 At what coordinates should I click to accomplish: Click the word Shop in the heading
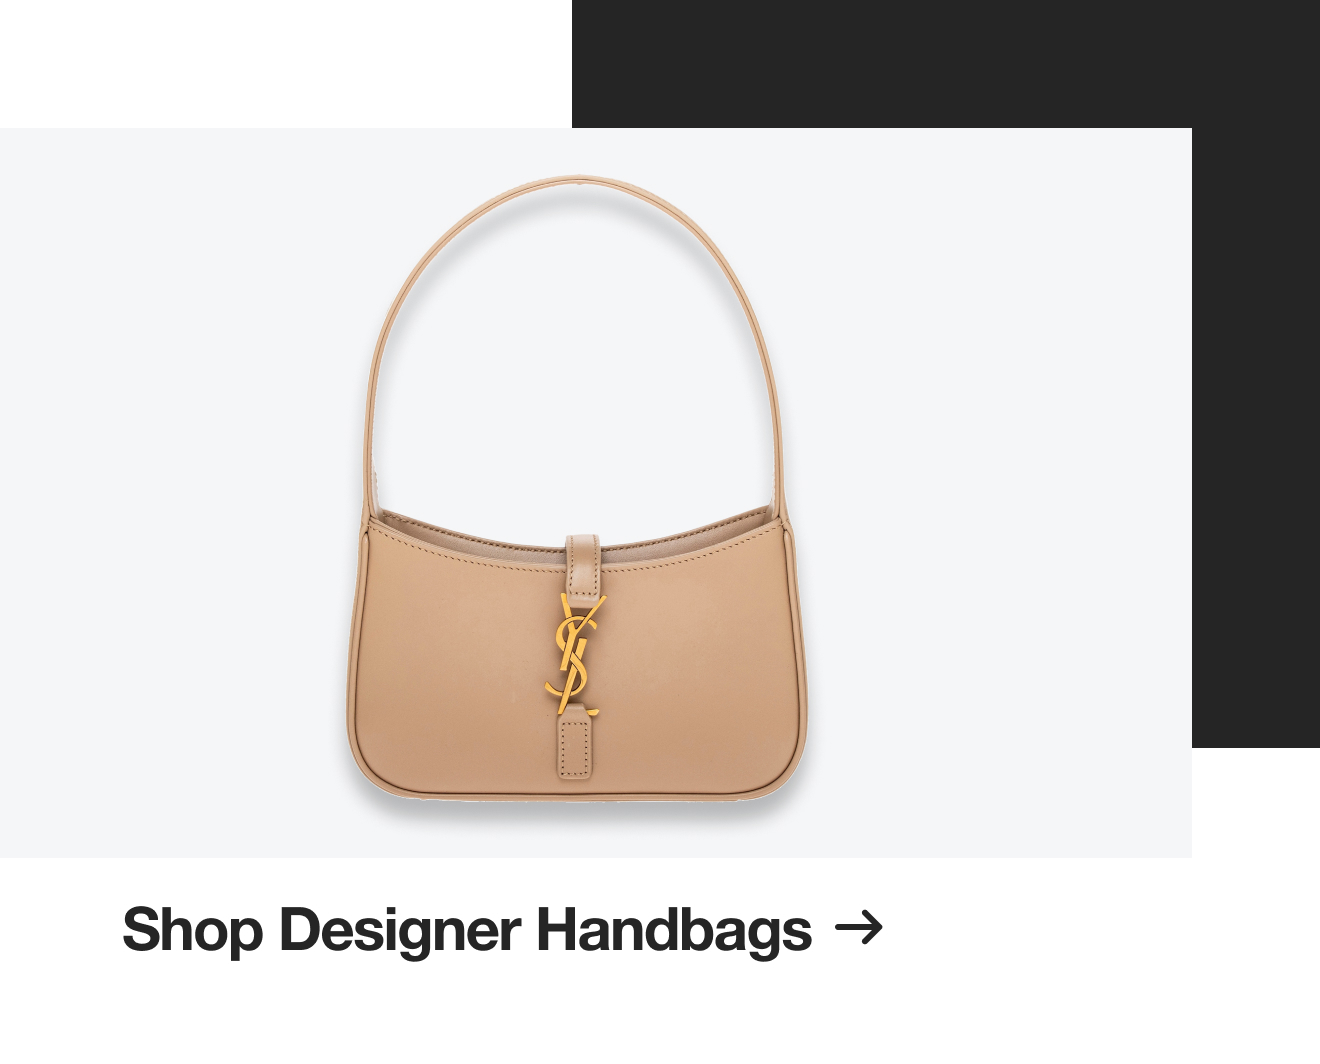192,930
